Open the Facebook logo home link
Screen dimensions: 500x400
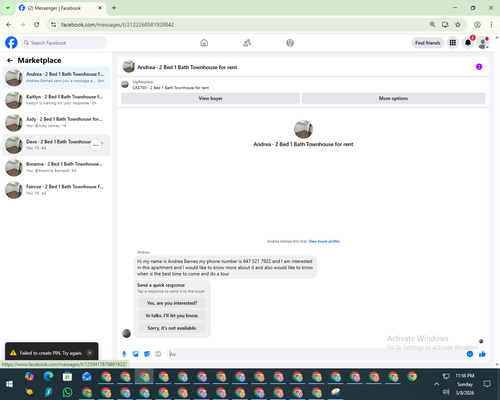(x=11, y=43)
